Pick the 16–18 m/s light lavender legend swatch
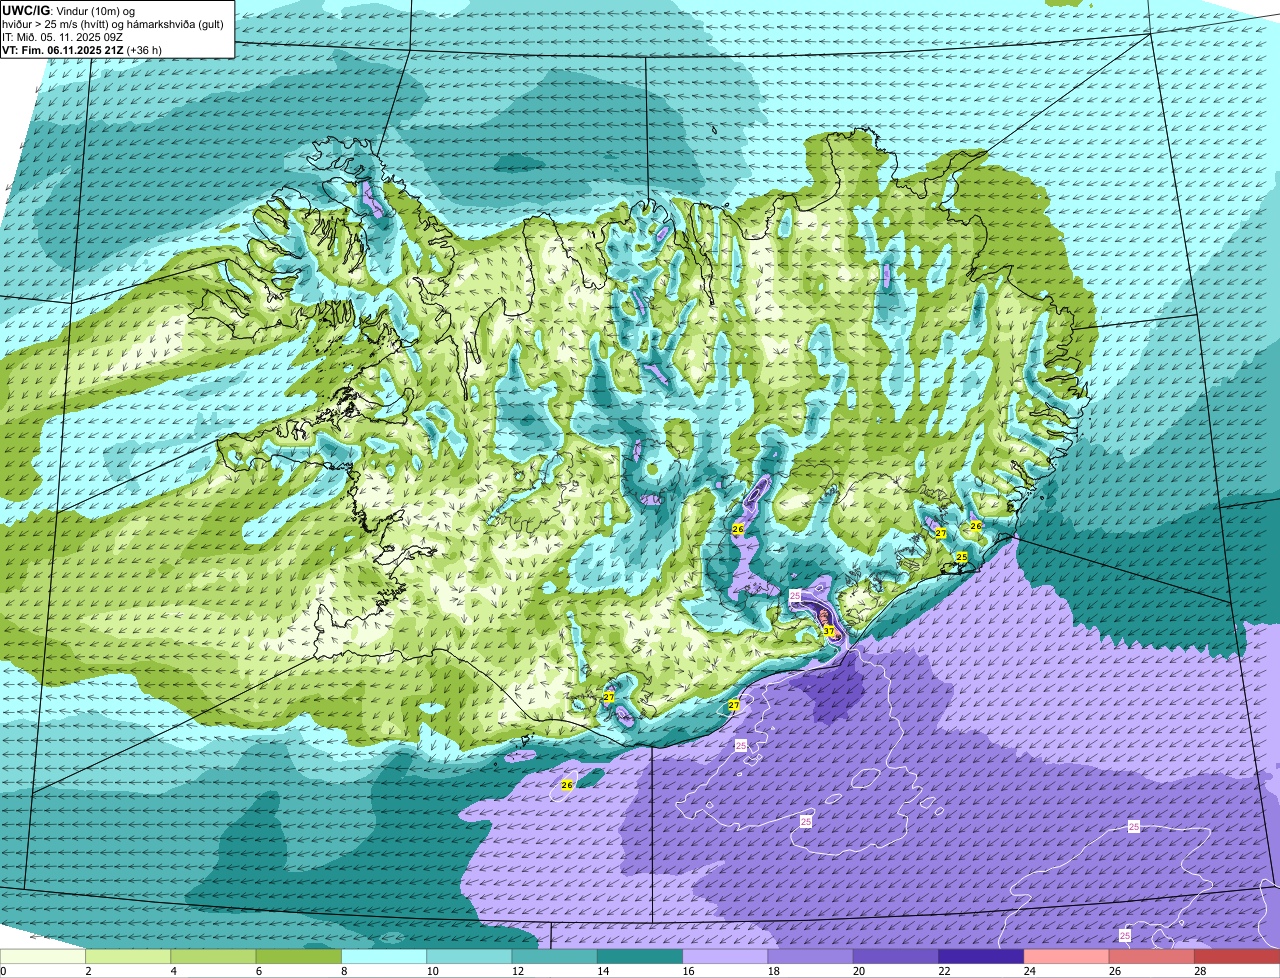The height and width of the screenshot is (978, 1280). 725,956
